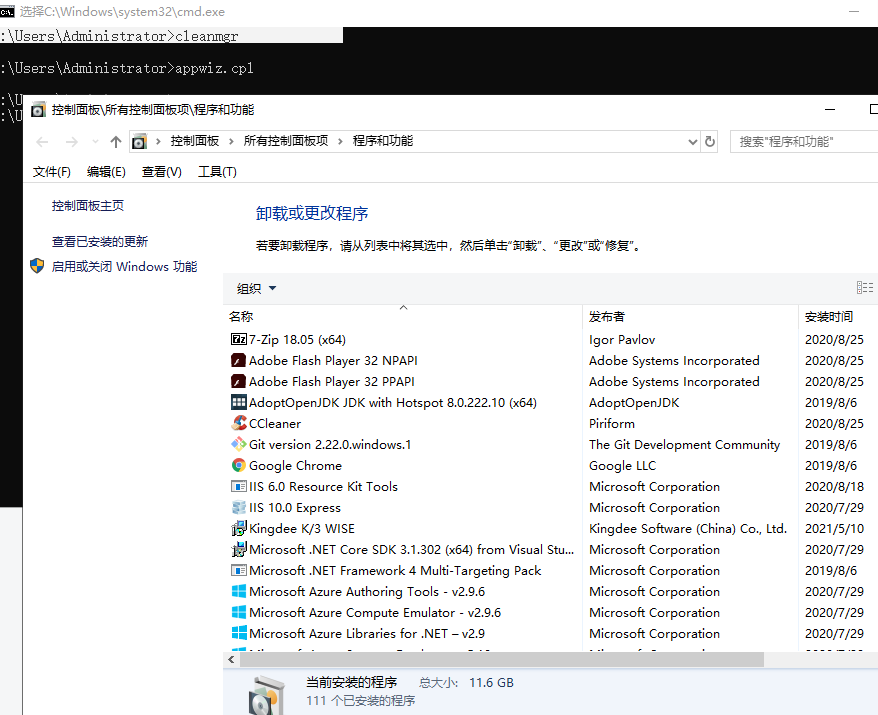Refresh the Programs and Features view
This screenshot has height=715, width=878.
point(710,142)
